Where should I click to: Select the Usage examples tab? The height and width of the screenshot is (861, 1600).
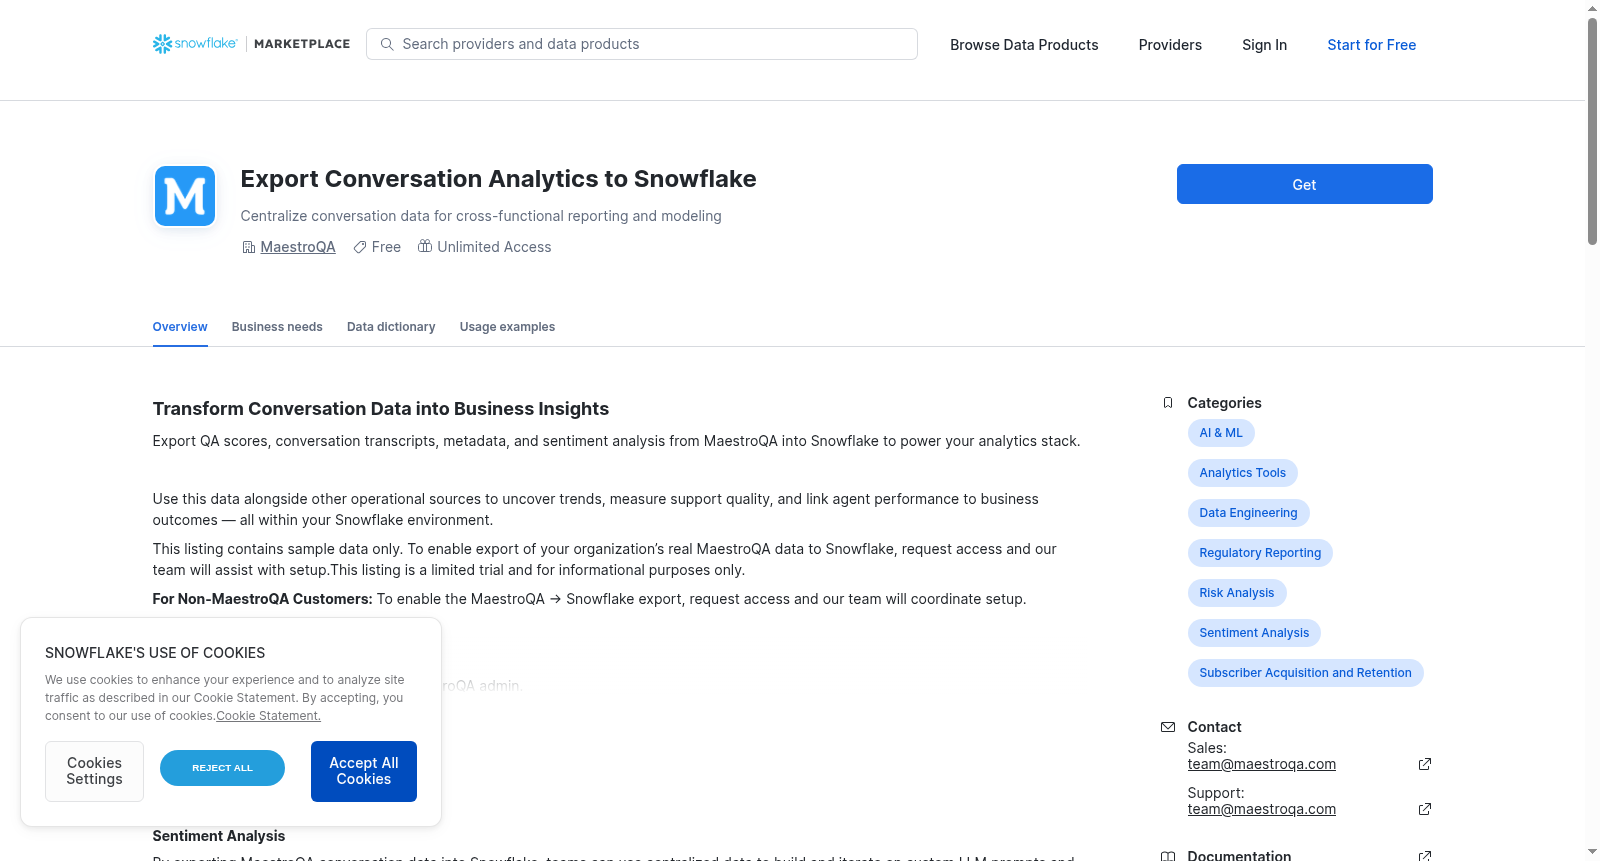click(x=507, y=327)
